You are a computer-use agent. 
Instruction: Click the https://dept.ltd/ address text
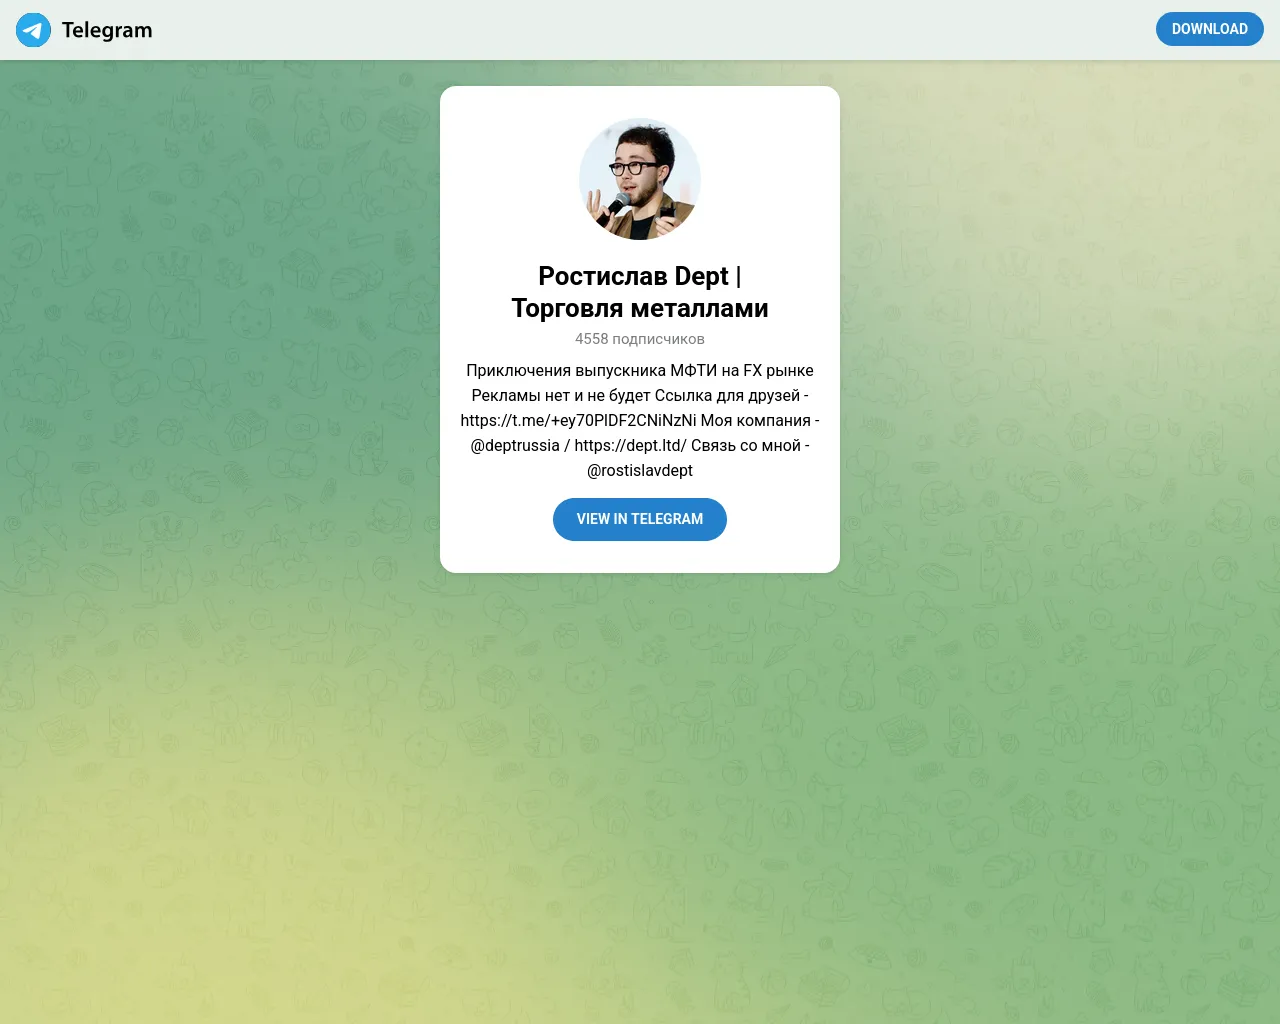(630, 445)
